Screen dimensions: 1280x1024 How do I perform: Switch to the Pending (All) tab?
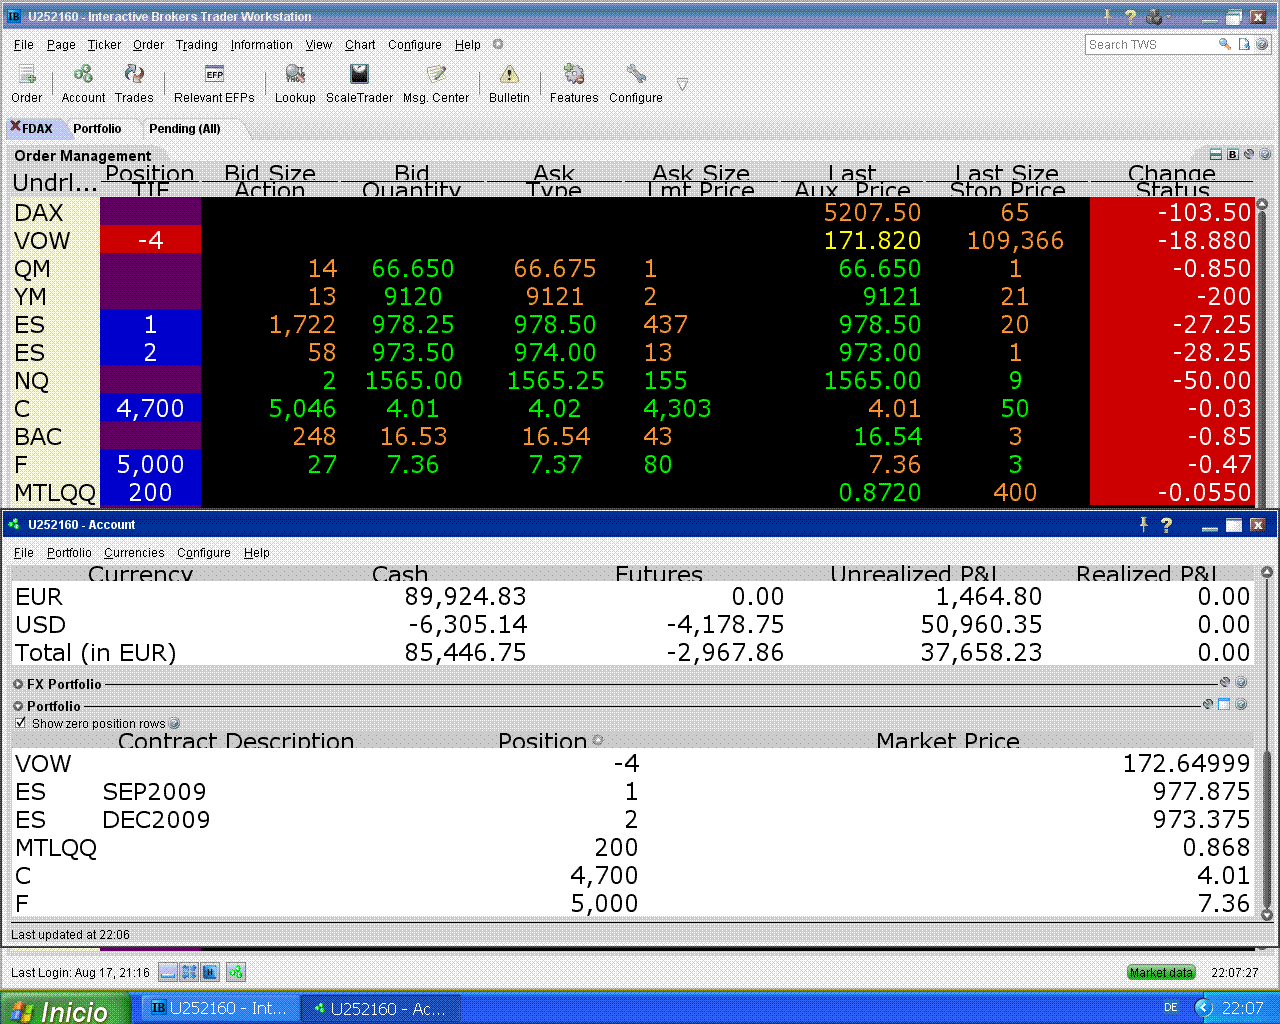pos(184,129)
